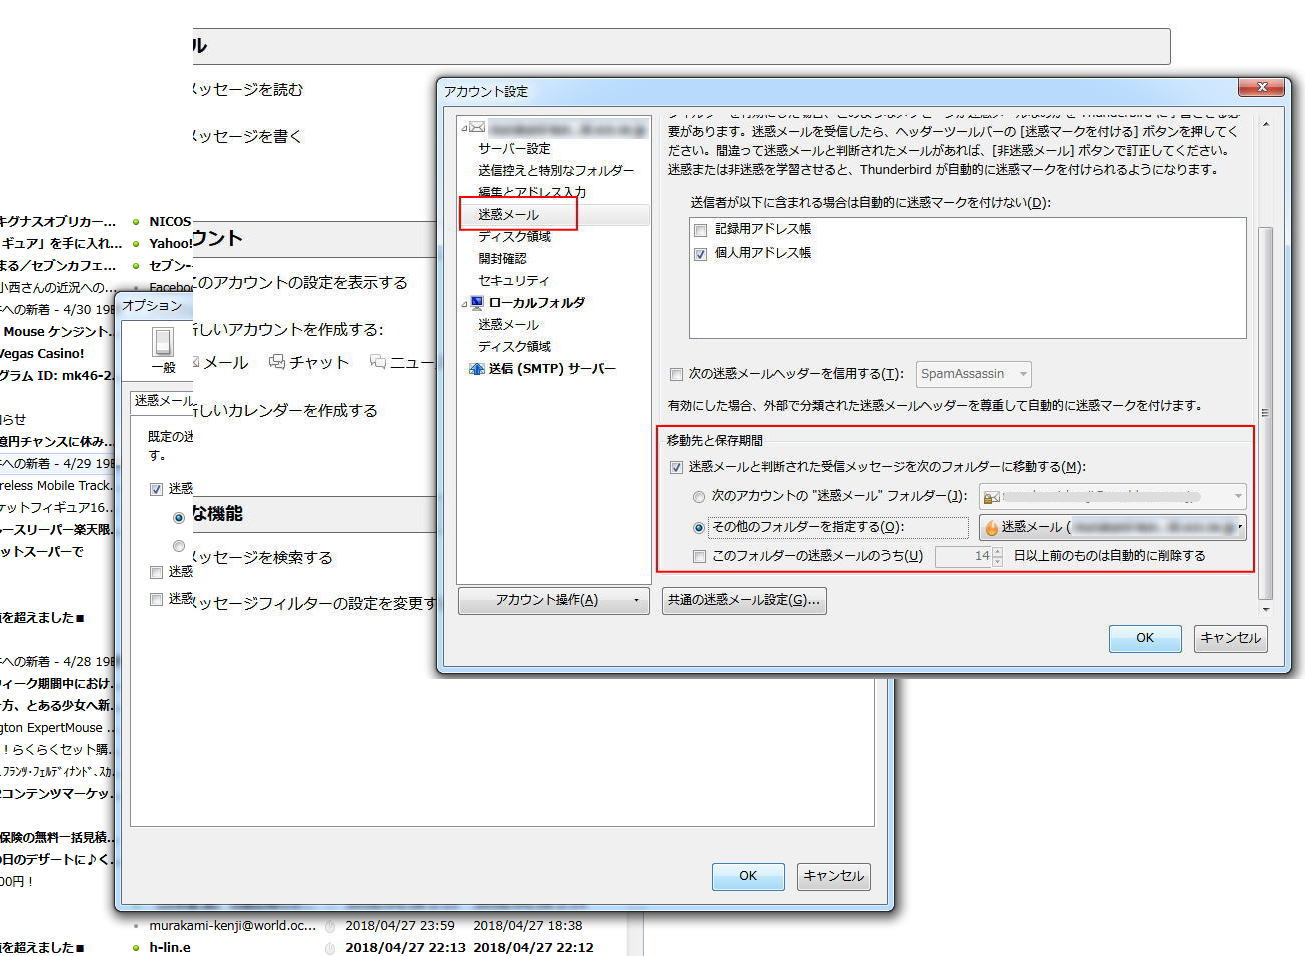1305x956 pixels.
Task: Open the アカウント操作 dropdown button
Action: [553, 600]
